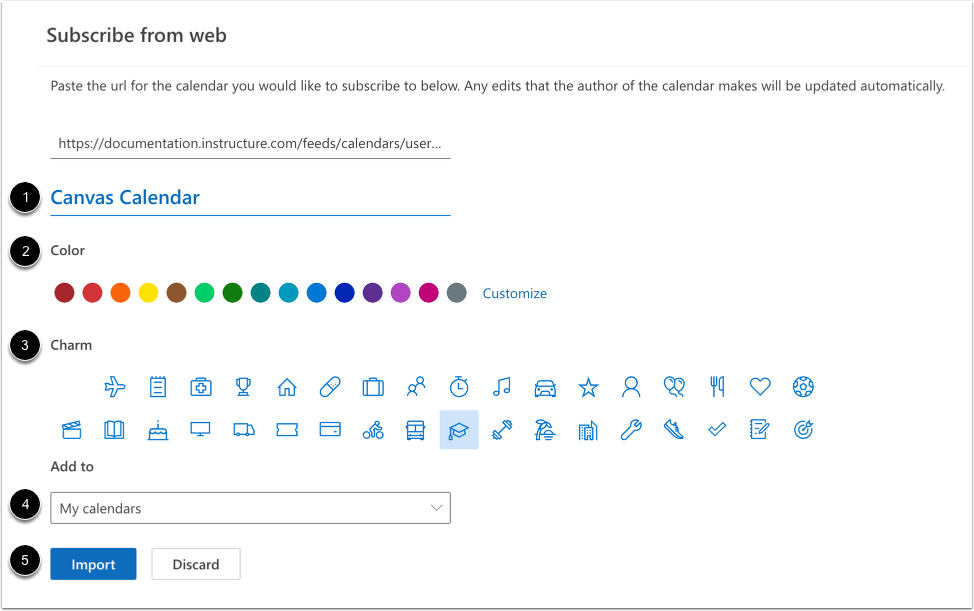
Task: Open the Customize color link
Action: pos(514,293)
